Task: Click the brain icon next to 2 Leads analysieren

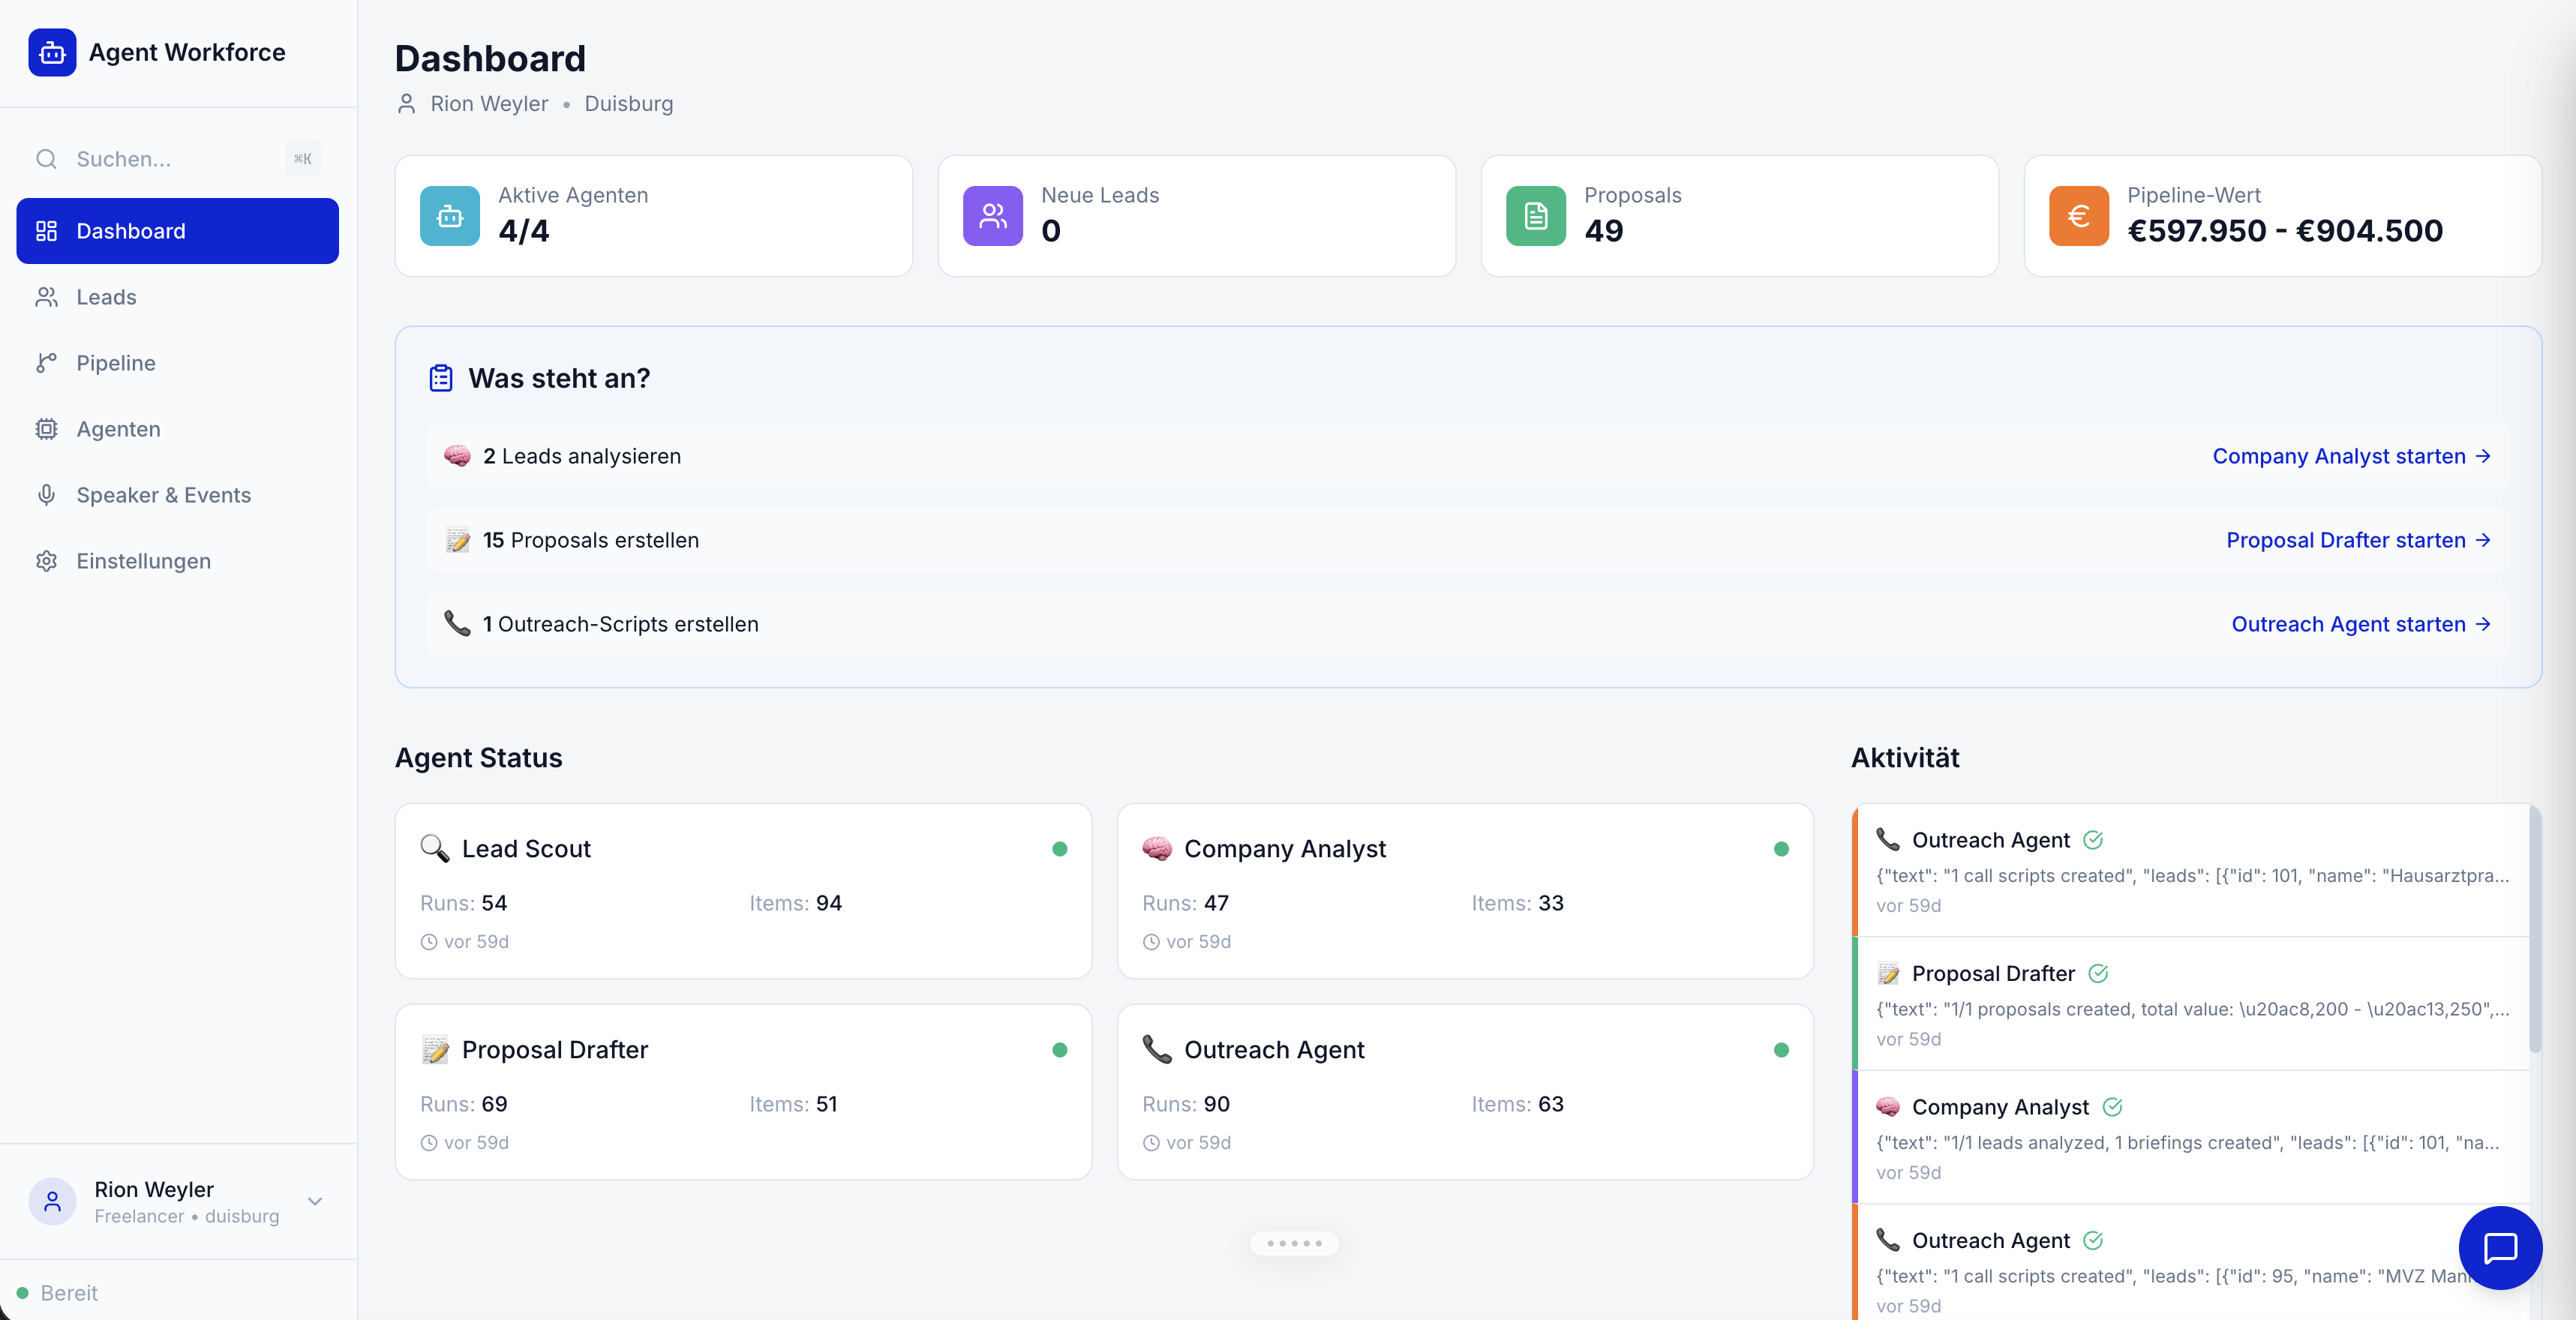Action: click(x=457, y=456)
